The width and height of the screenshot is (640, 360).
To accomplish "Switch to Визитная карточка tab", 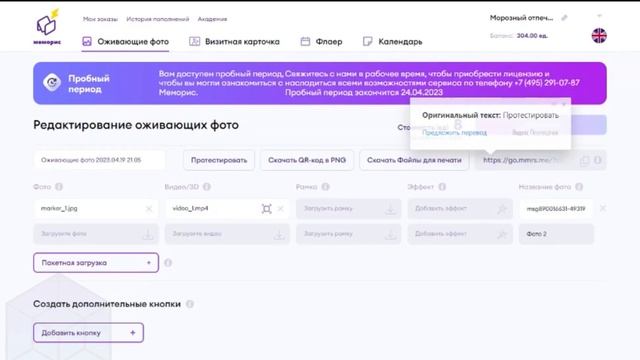I will [x=234, y=42].
